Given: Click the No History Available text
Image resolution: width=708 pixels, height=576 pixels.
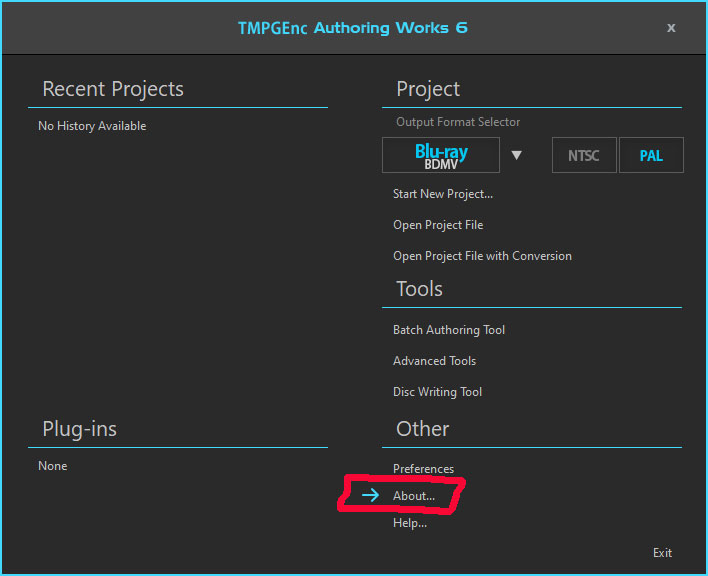Looking at the screenshot, I should tap(92, 126).
